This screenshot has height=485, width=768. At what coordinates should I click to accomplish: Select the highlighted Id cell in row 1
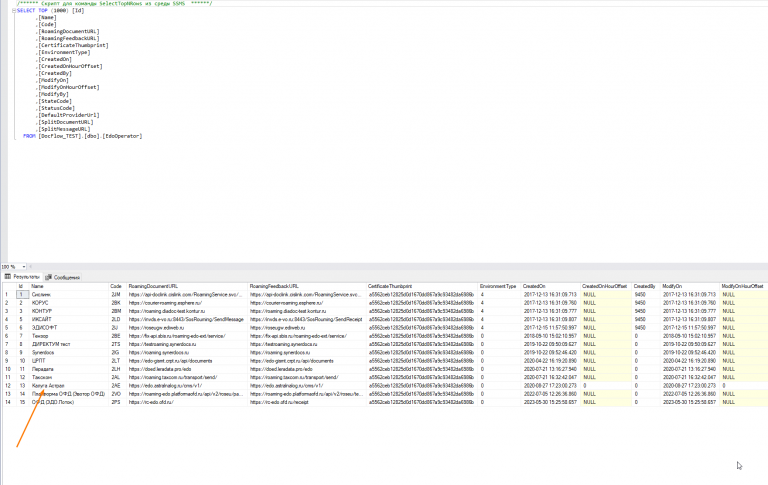(x=23, y=294)
